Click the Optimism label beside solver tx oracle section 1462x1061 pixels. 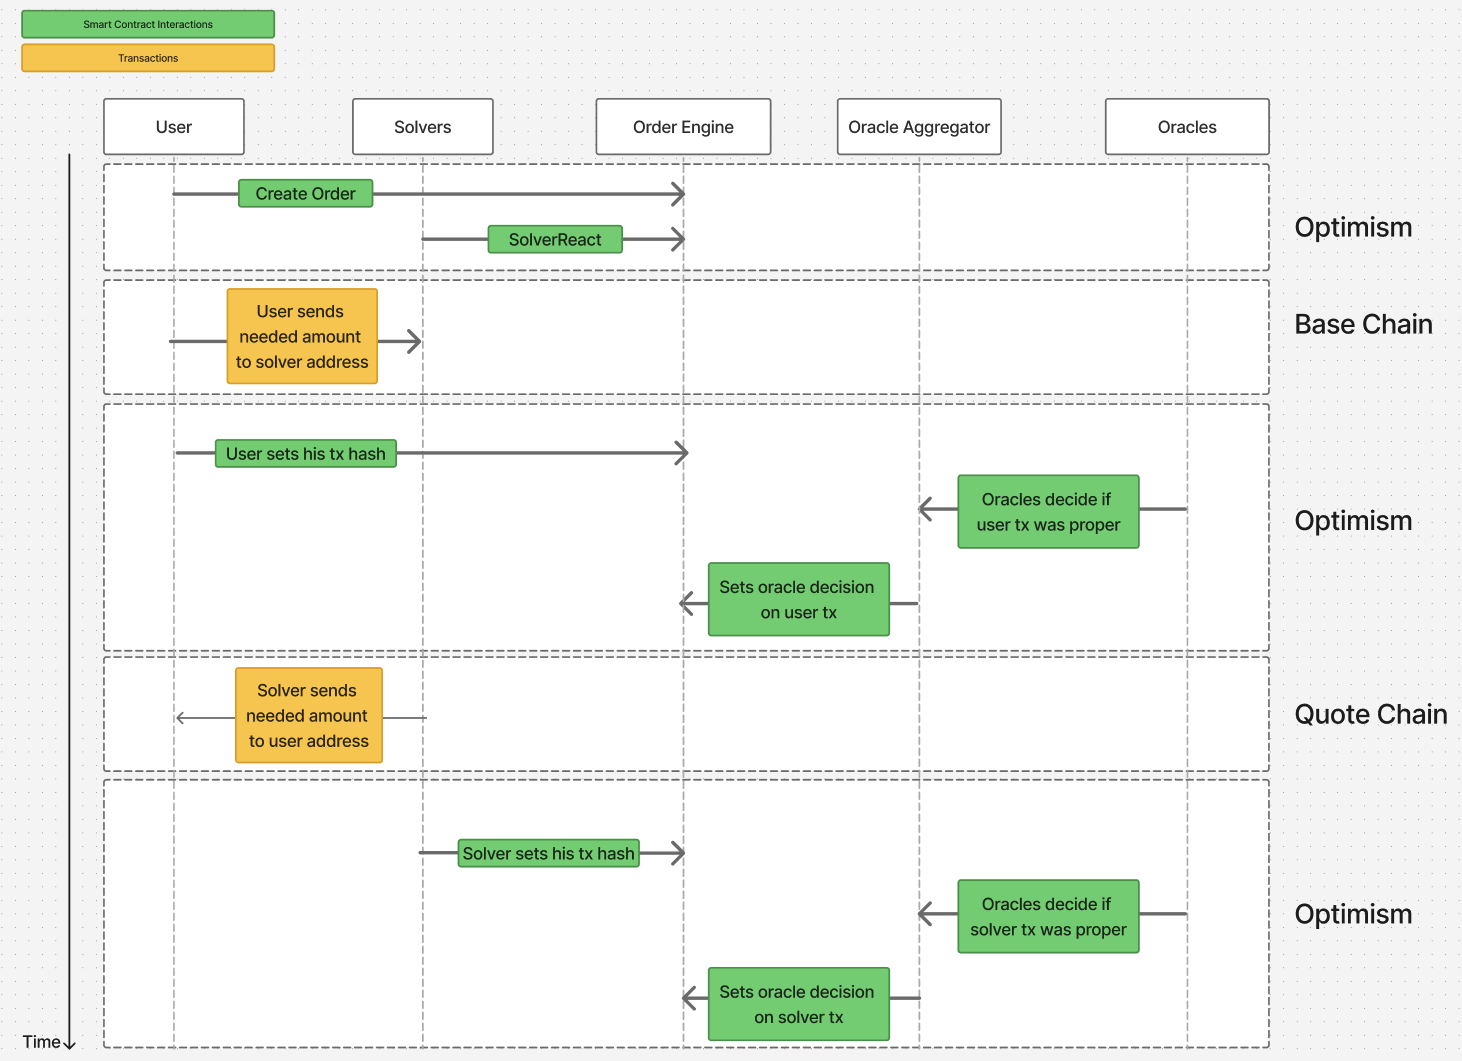click(x=1353, y=915)
